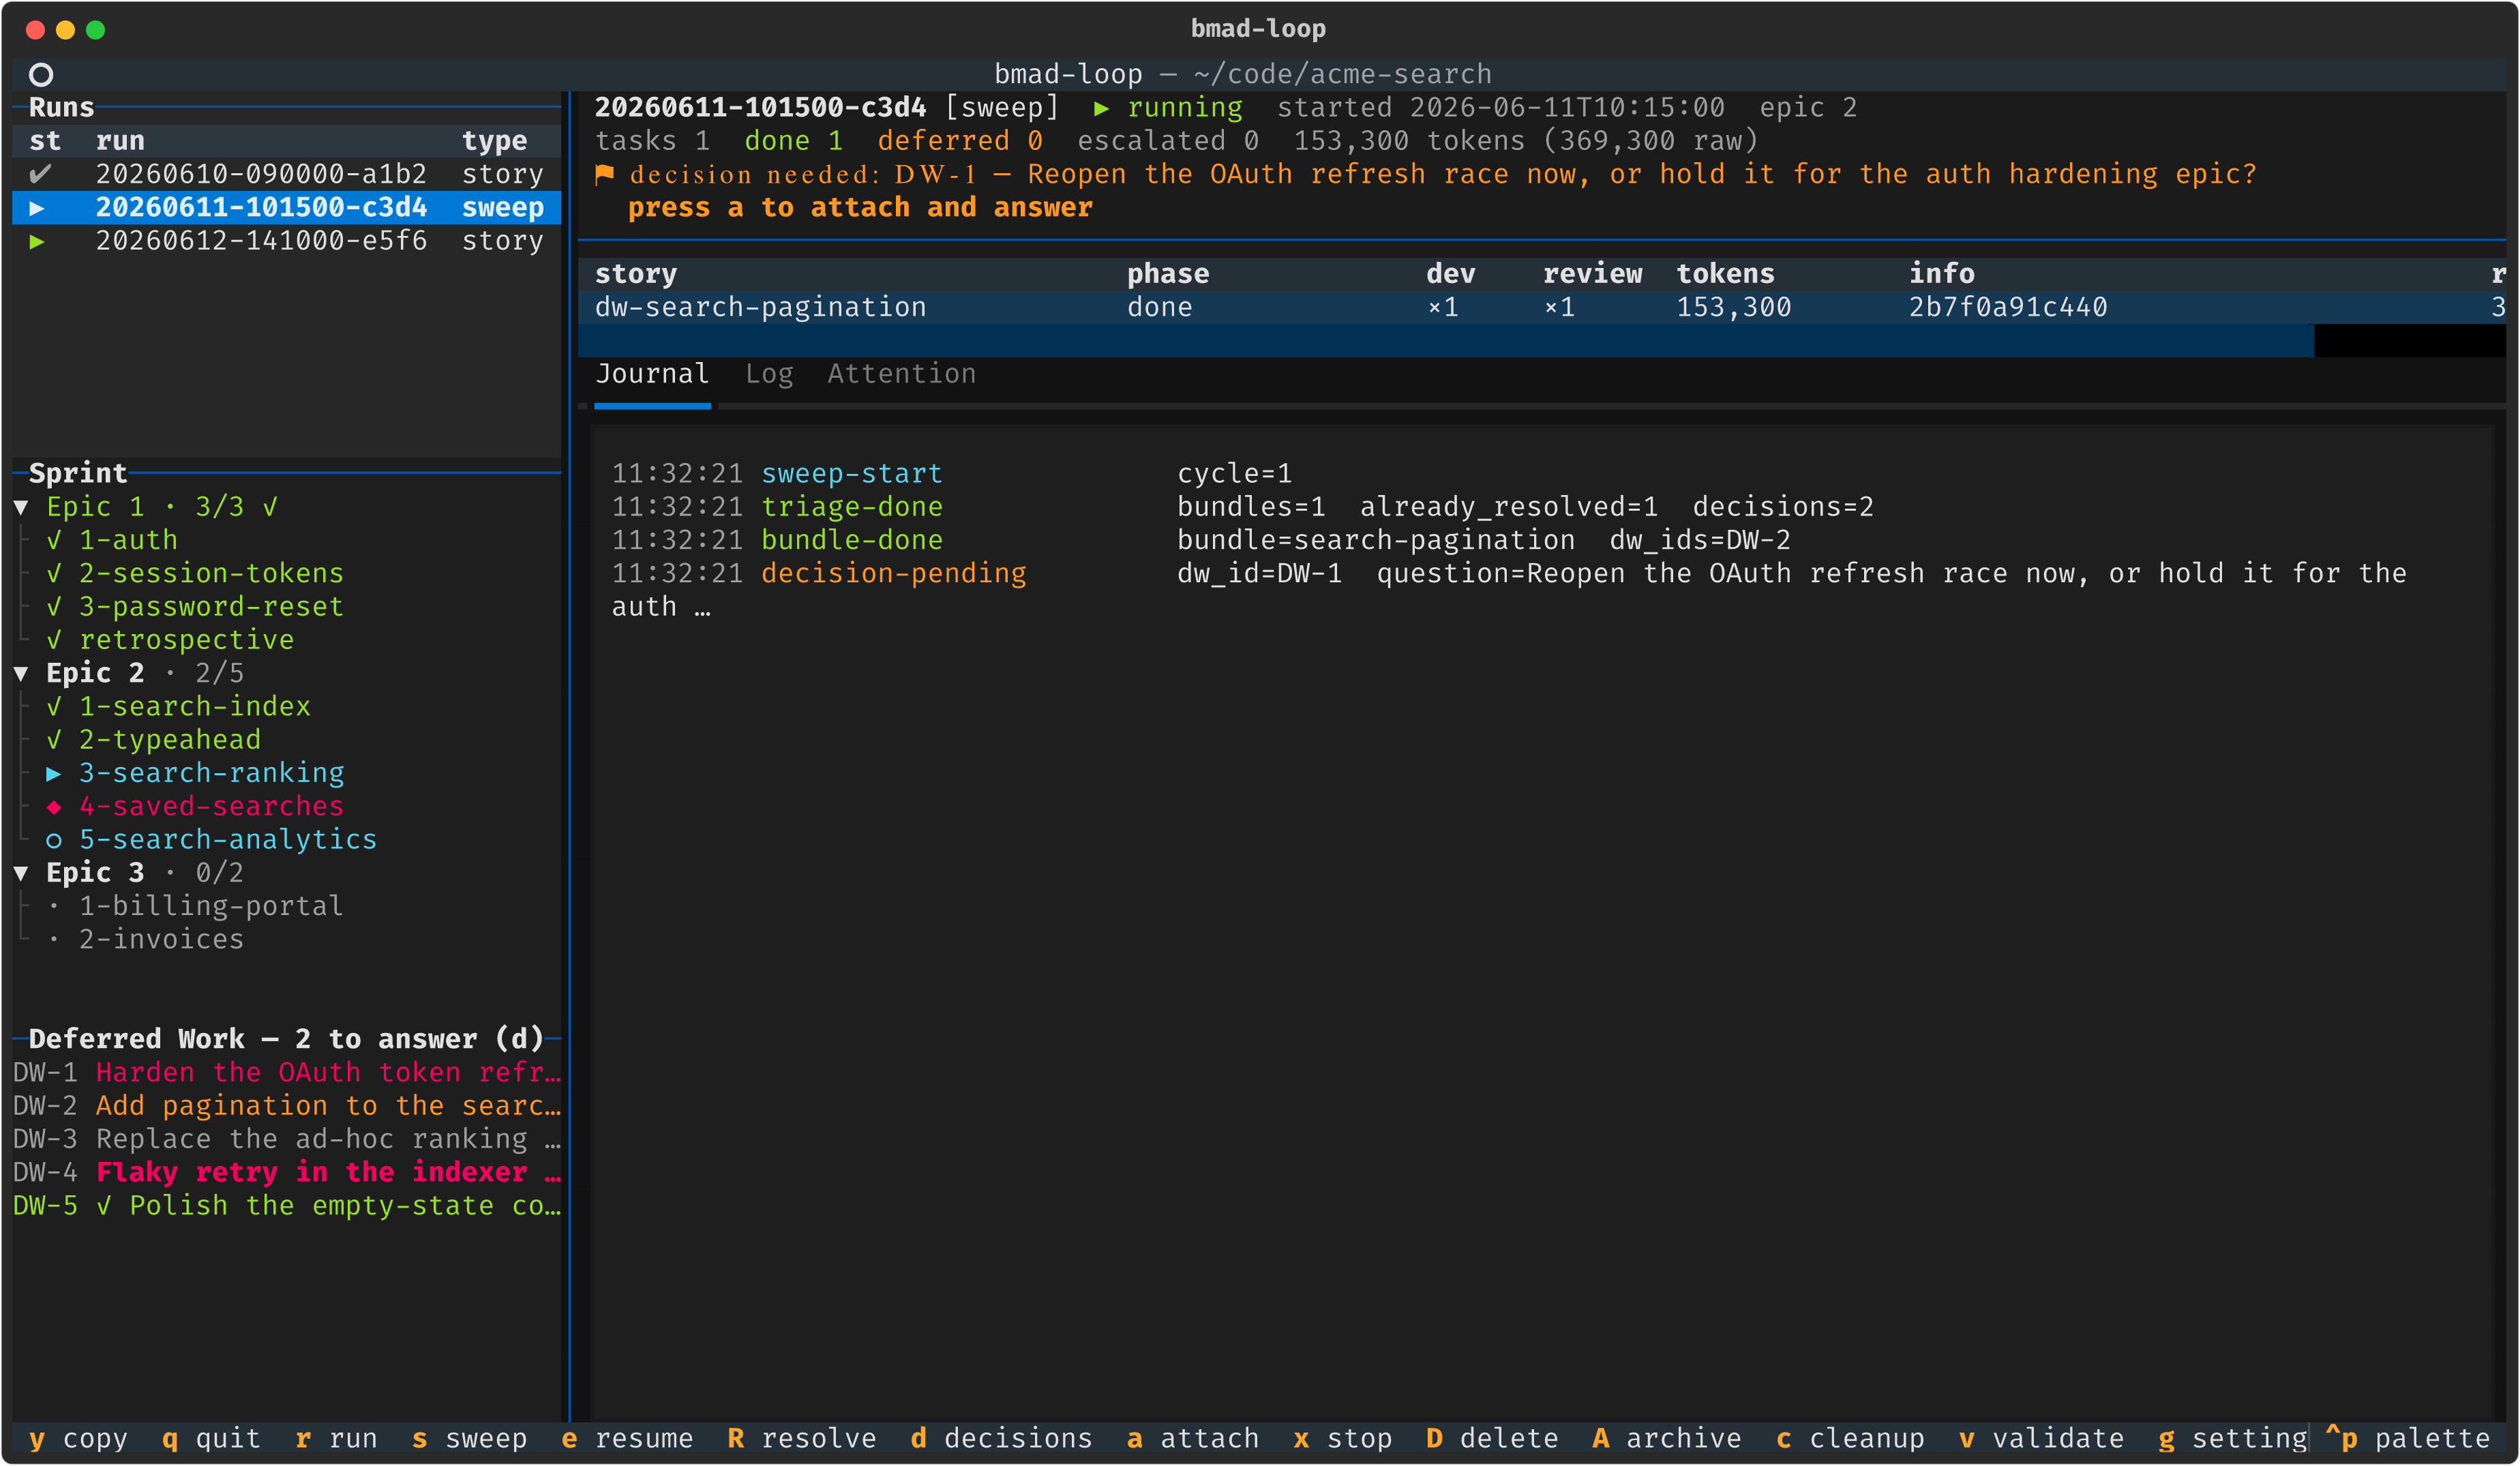The width and height of the screenshot is (2520, 1466).
Task: Click the 'd decisions' footer command
Action: point(1002,1439)
